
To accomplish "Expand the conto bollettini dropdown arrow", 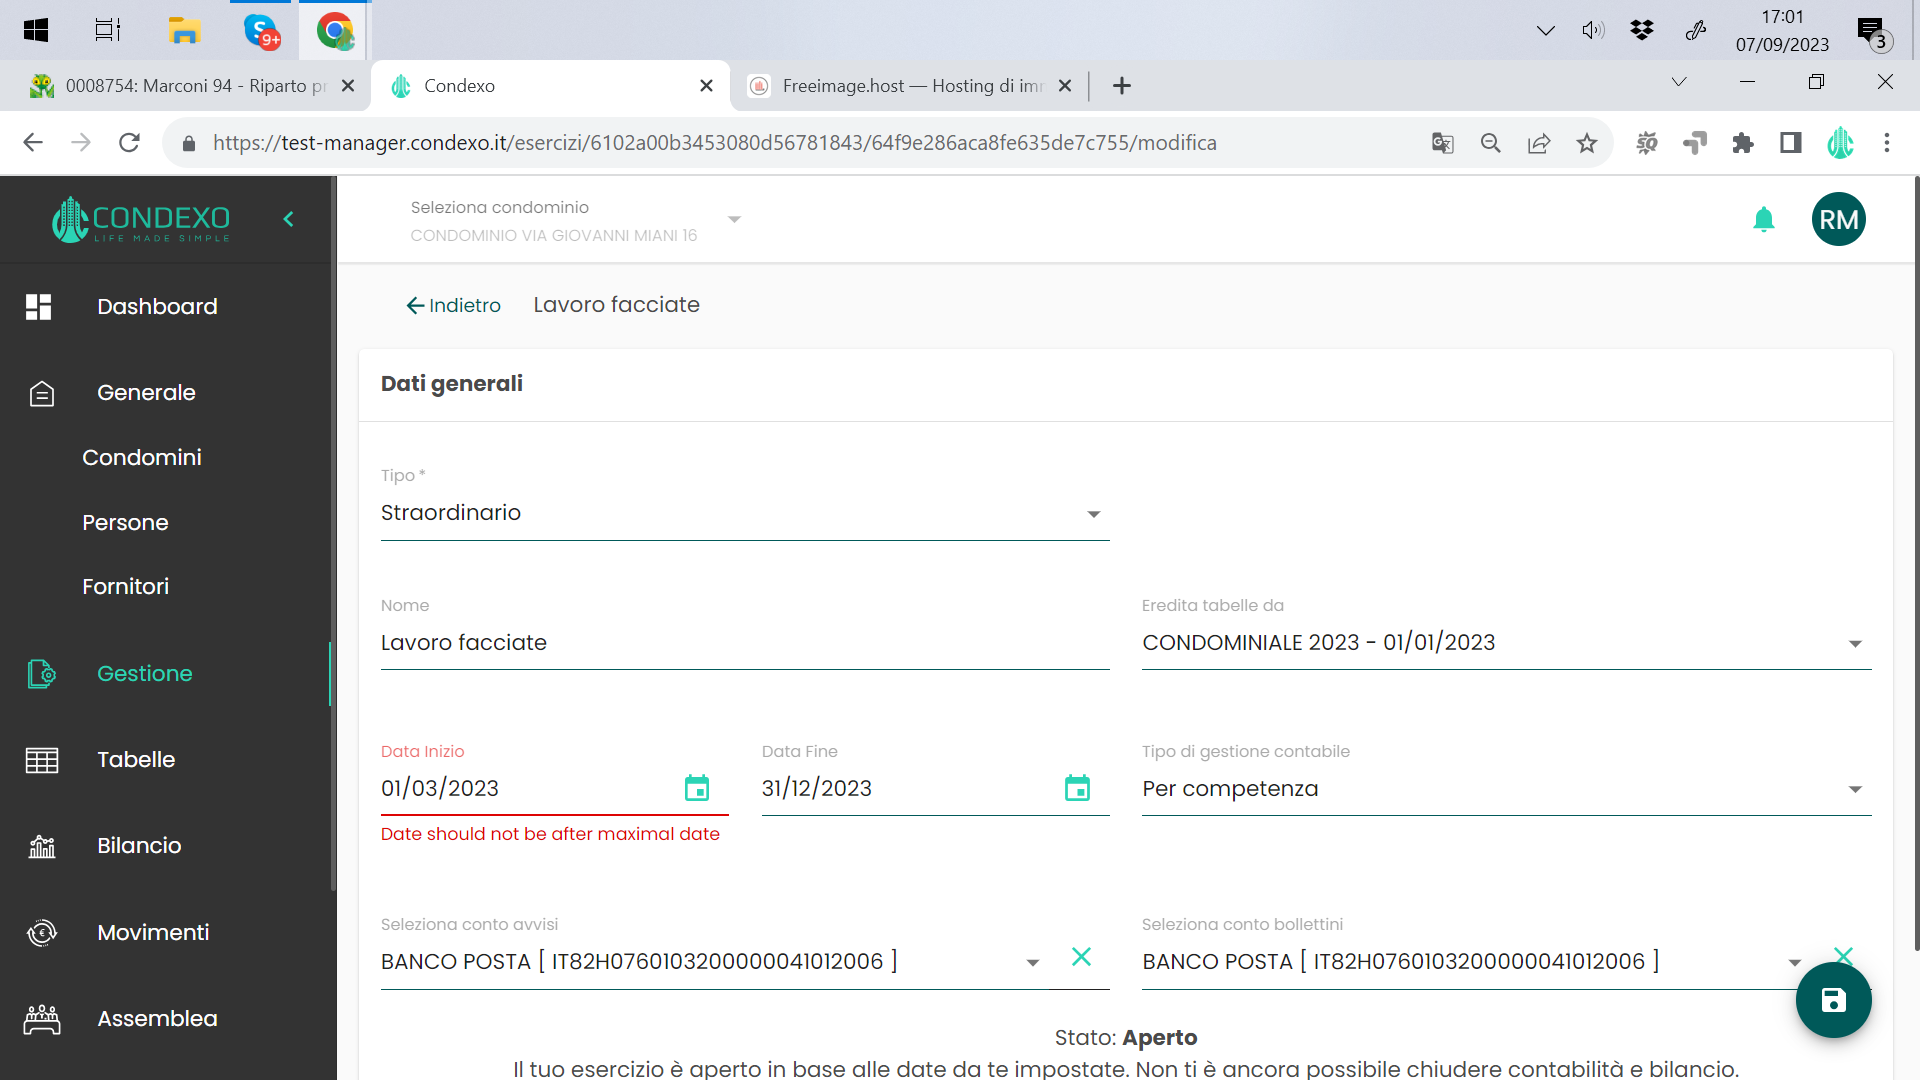I will pyautogui.click(x=1795, y=963).
